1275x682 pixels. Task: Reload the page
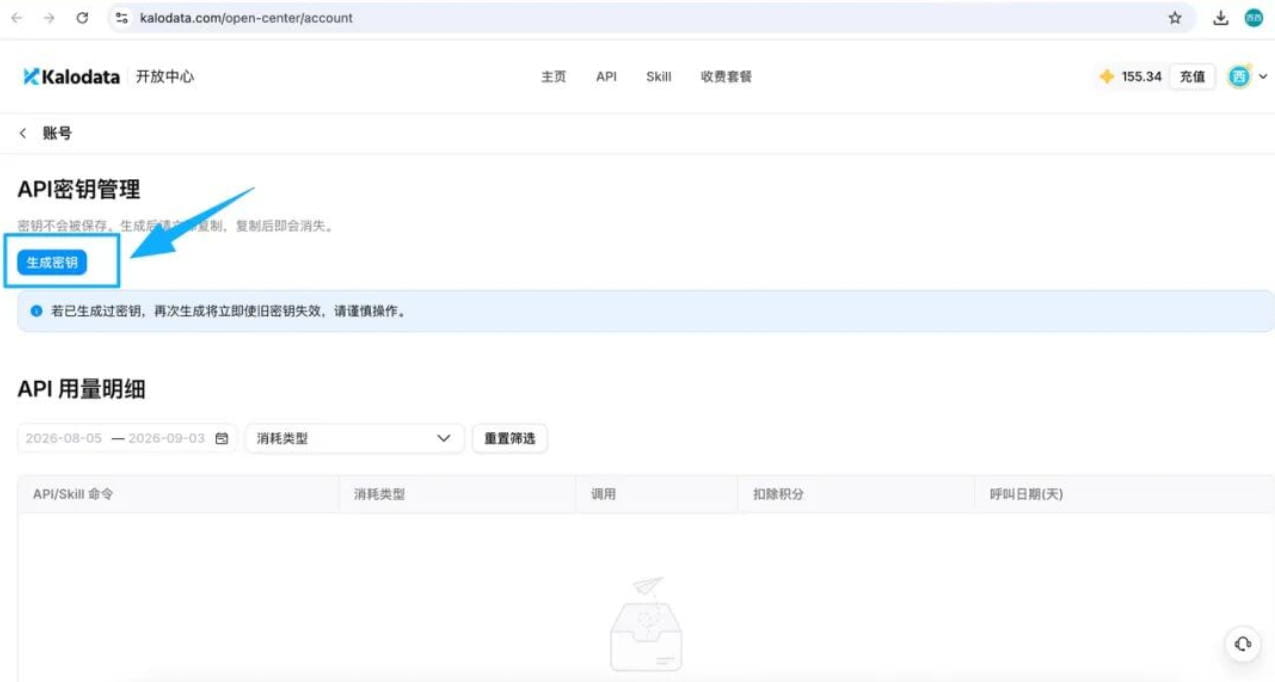83,18
